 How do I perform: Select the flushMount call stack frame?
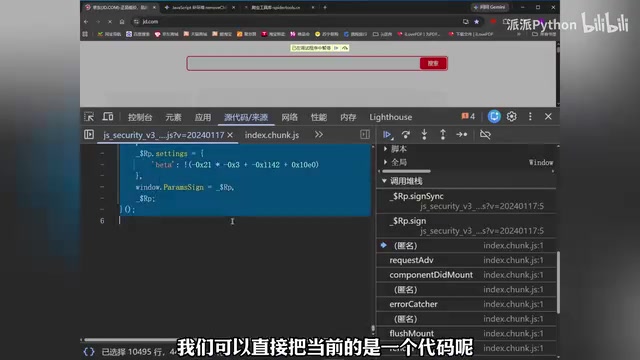point(466,333)
